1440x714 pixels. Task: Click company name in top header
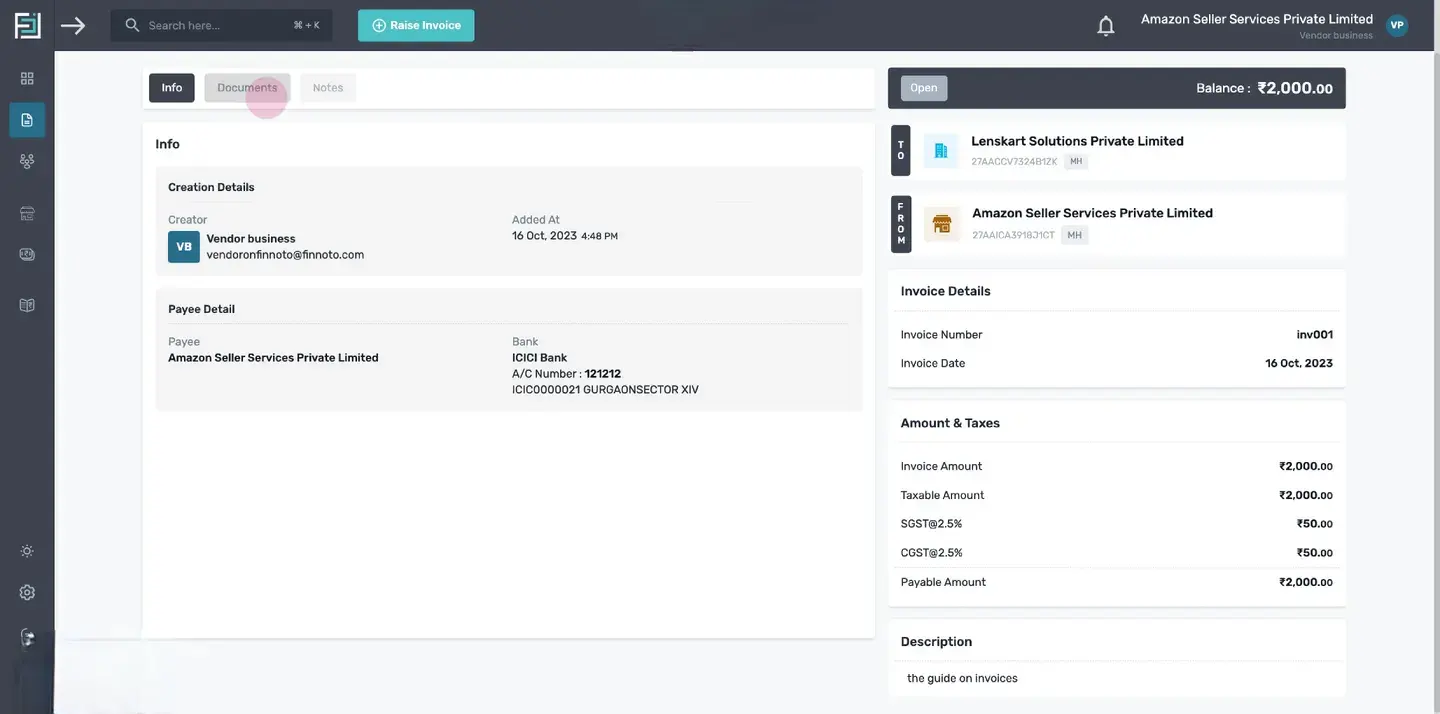(x=1257, y=19)
